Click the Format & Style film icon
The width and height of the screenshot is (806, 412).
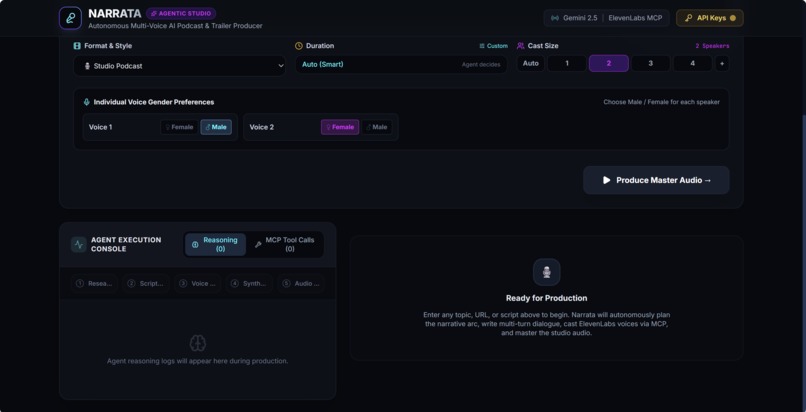tap(77, 46)
